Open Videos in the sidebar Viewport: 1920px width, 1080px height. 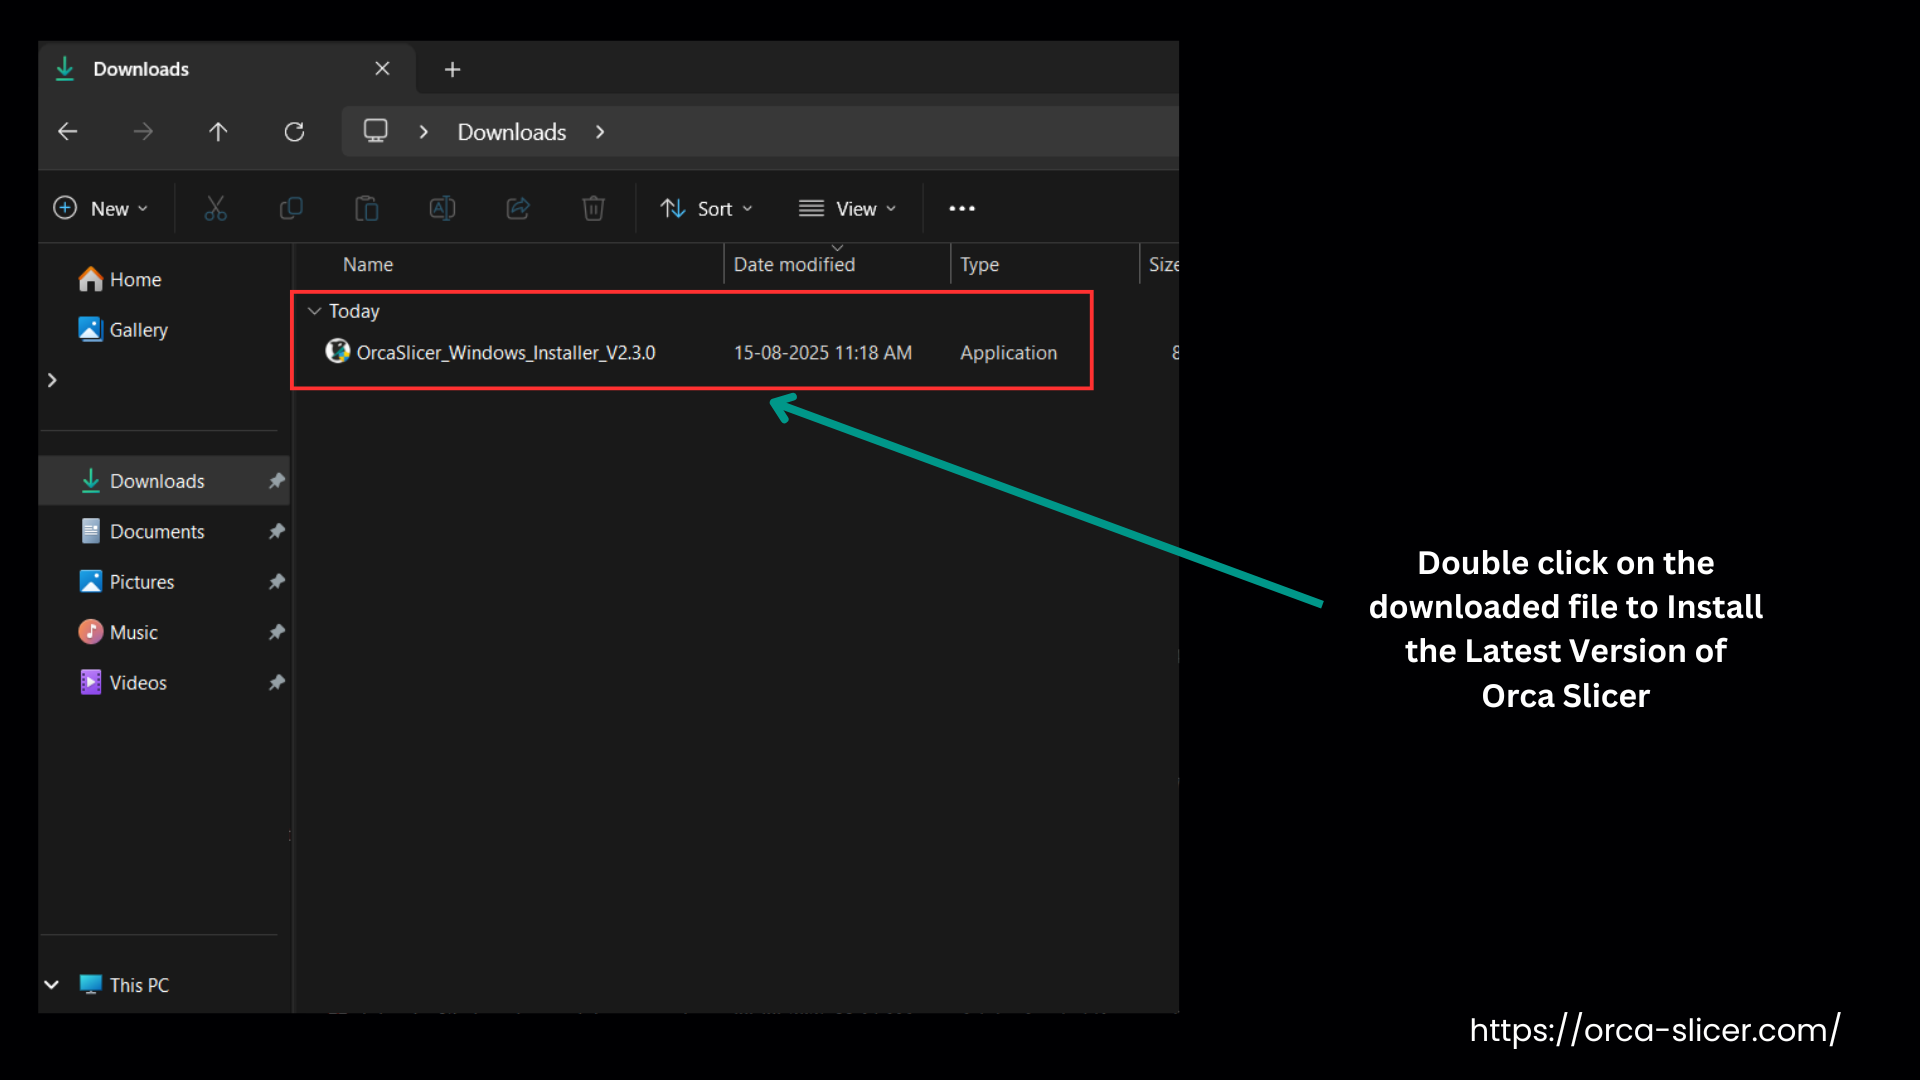[123, 682]
